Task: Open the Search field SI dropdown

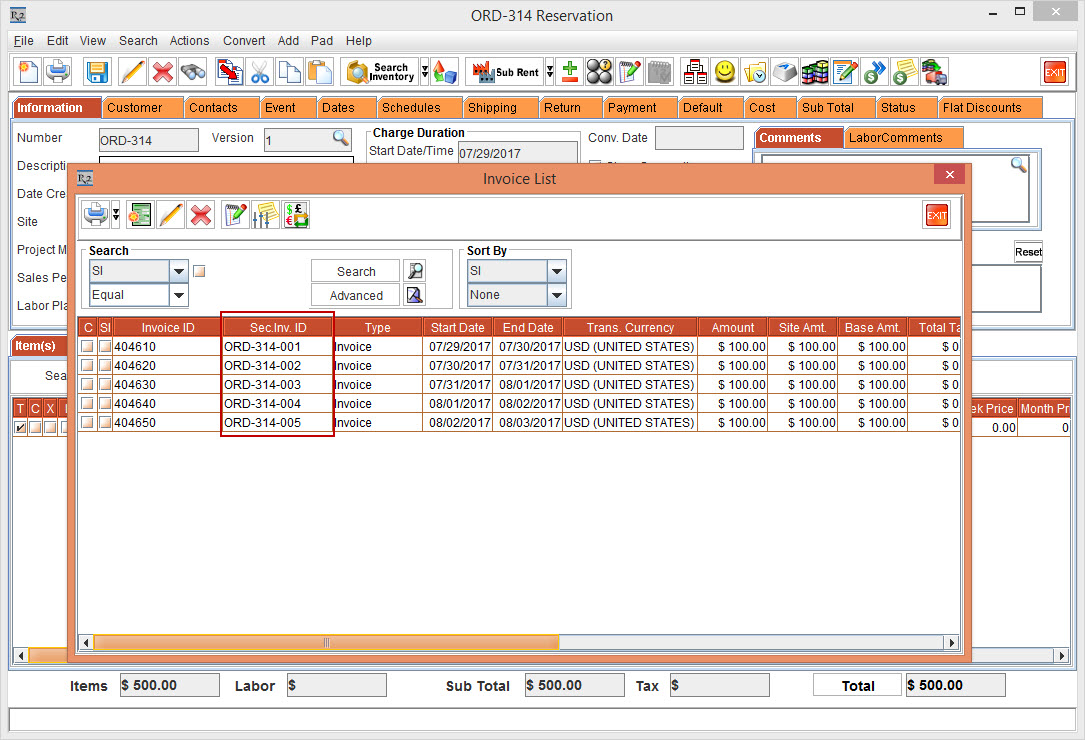Action: tap(179, 271)
